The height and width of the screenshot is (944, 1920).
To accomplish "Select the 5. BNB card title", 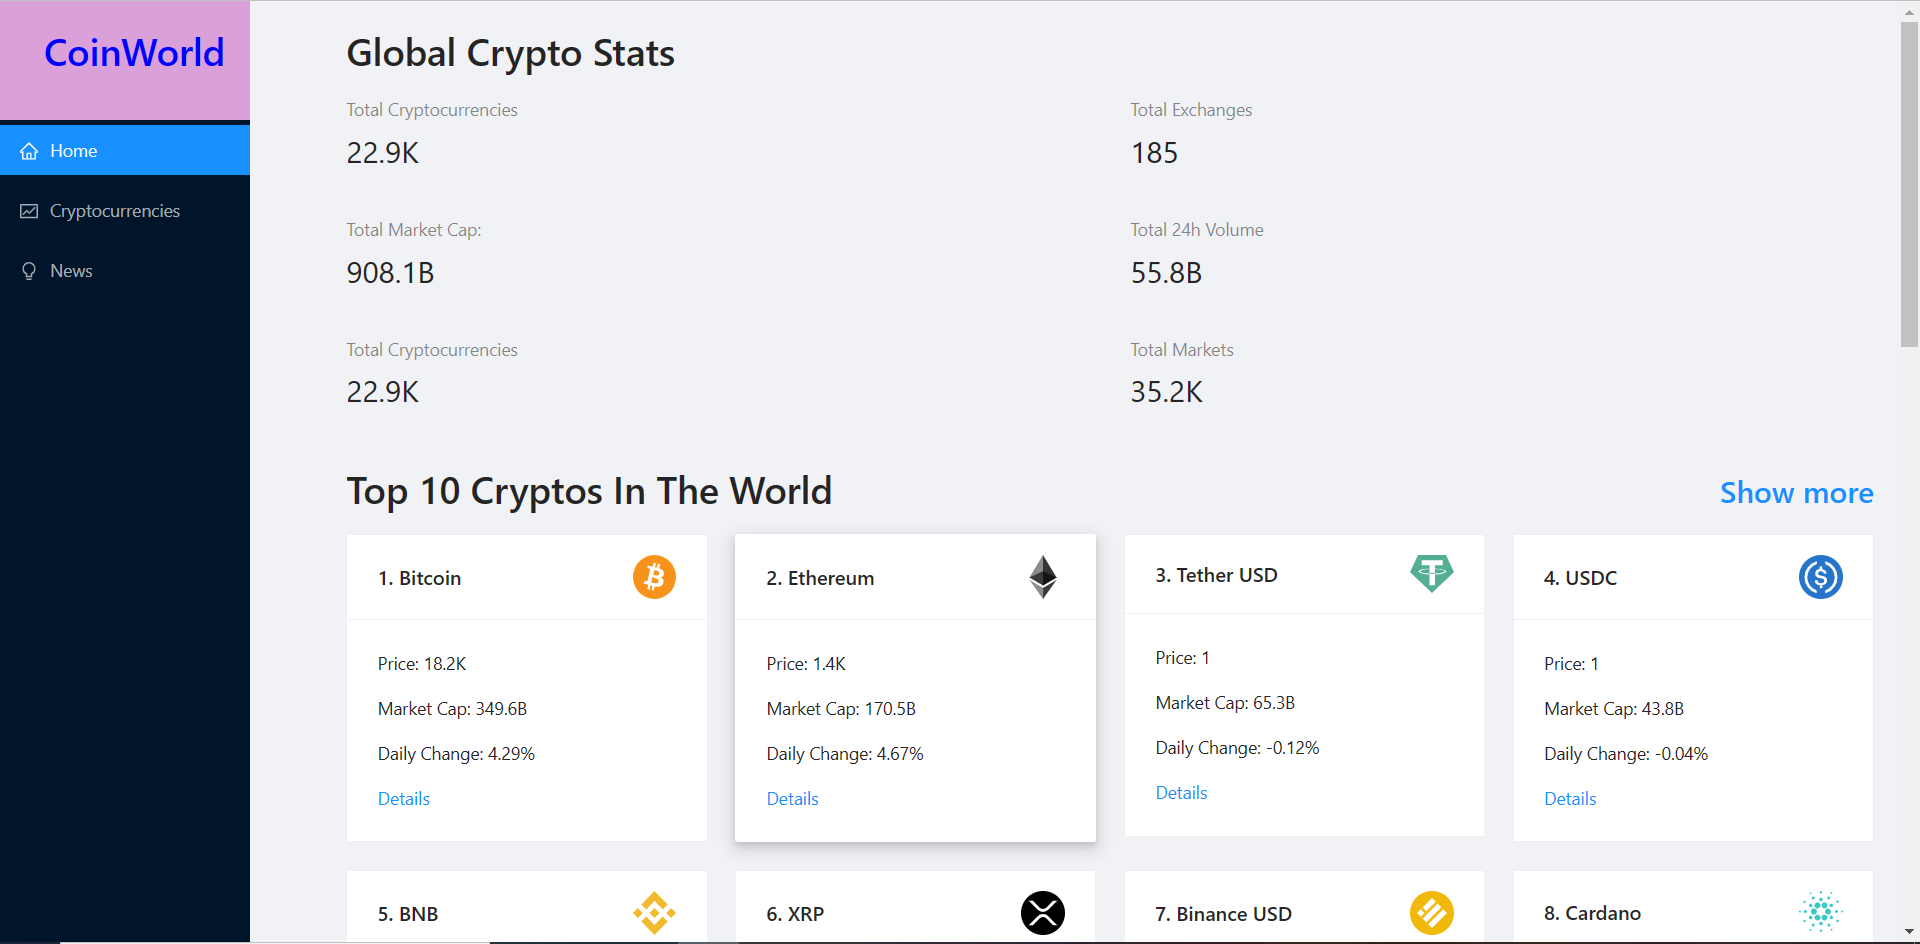I will [408, 914].
